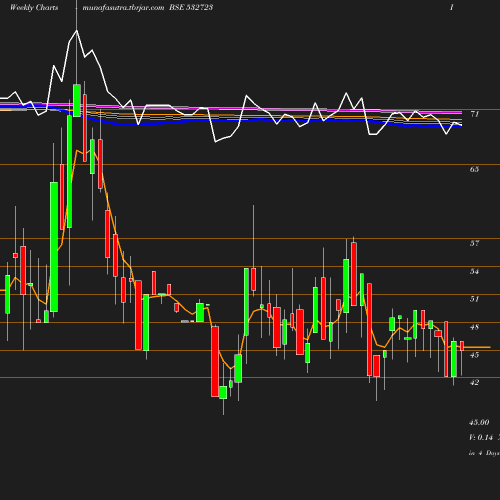
Task: Click the price axis label 71
Action: 474,114
